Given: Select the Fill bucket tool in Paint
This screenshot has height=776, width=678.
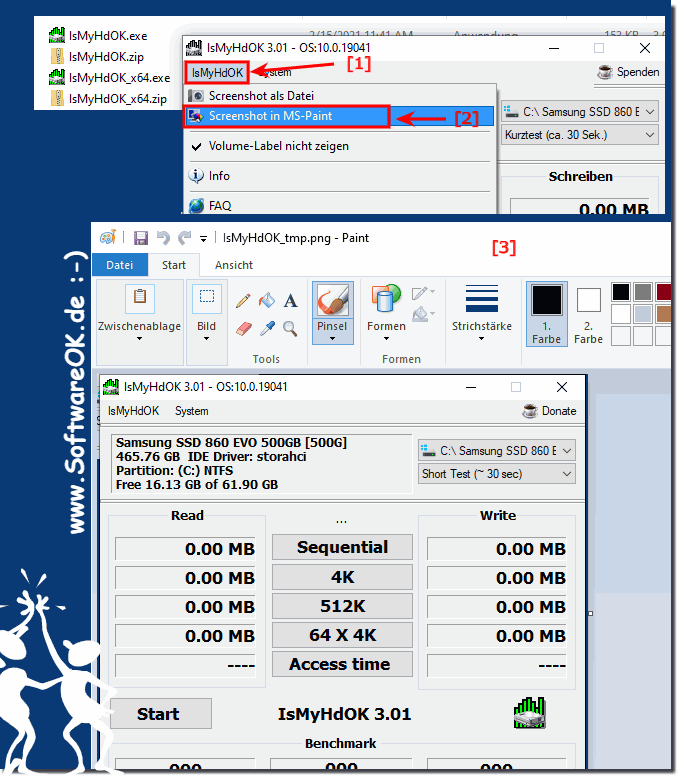Looking at the screenshot, I should coord(267,300).
